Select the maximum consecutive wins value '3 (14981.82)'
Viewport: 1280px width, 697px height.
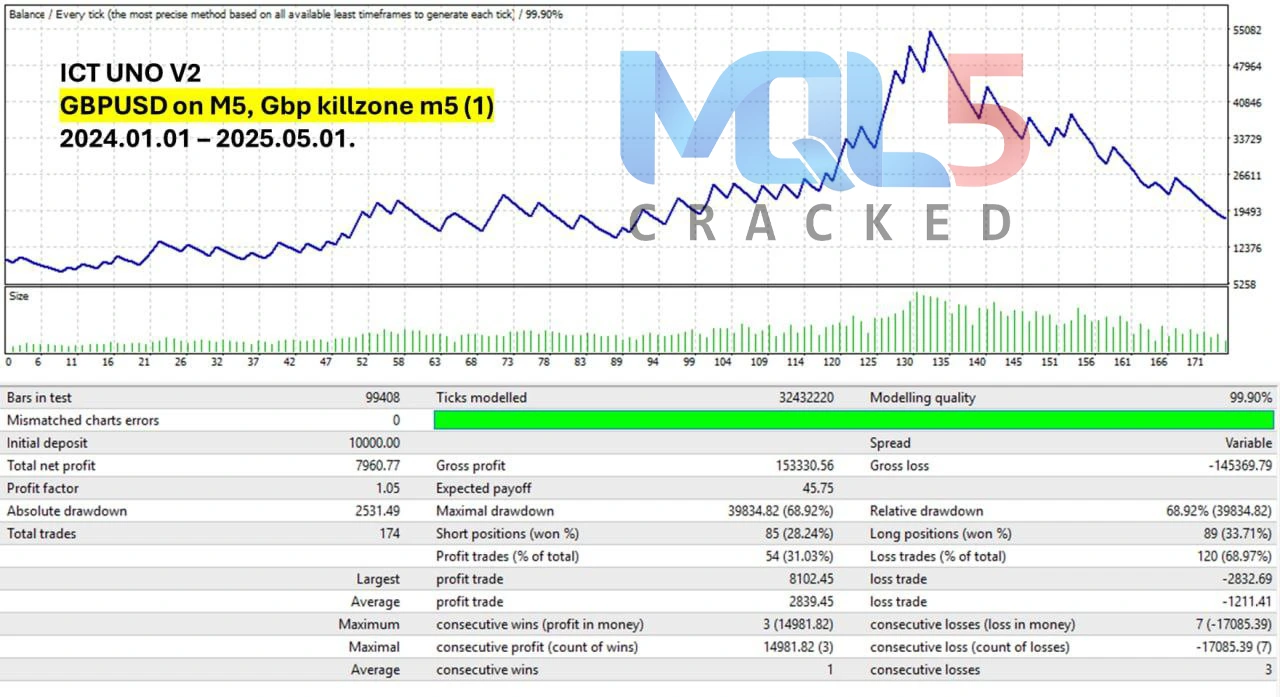pyautogui.click(x=797, y=624)
